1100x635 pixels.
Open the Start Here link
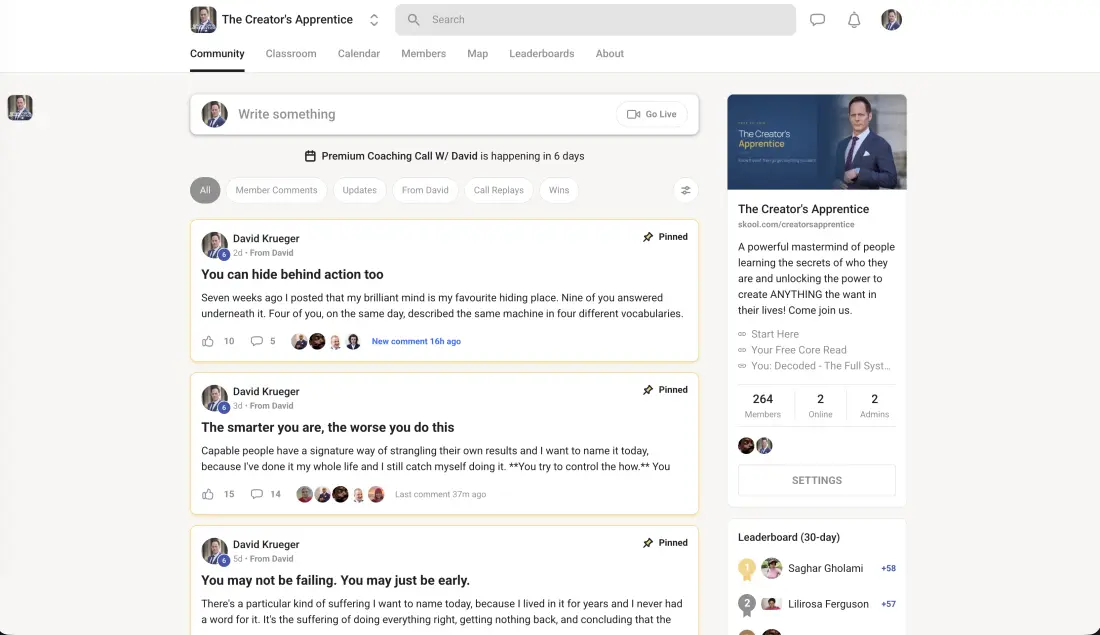(x=774, y=334)
